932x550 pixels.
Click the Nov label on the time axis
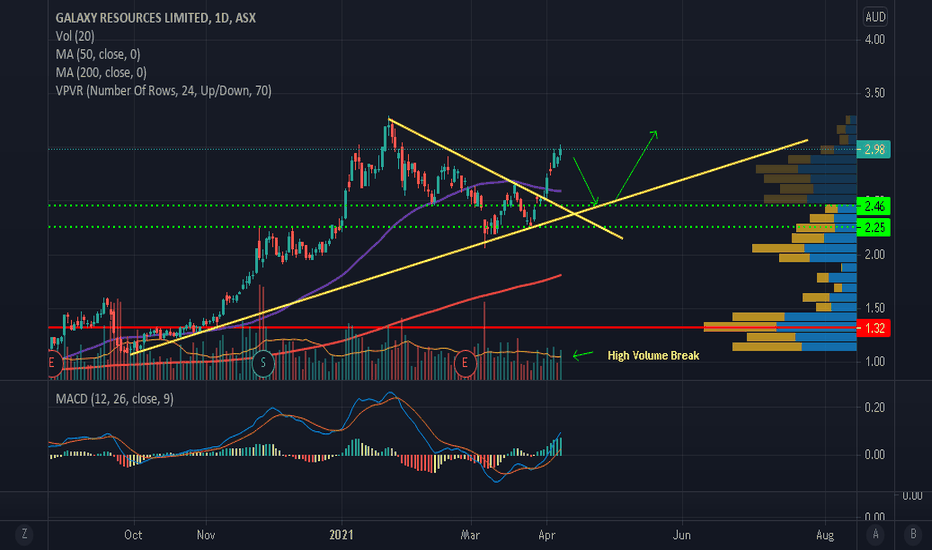(206, 535)
